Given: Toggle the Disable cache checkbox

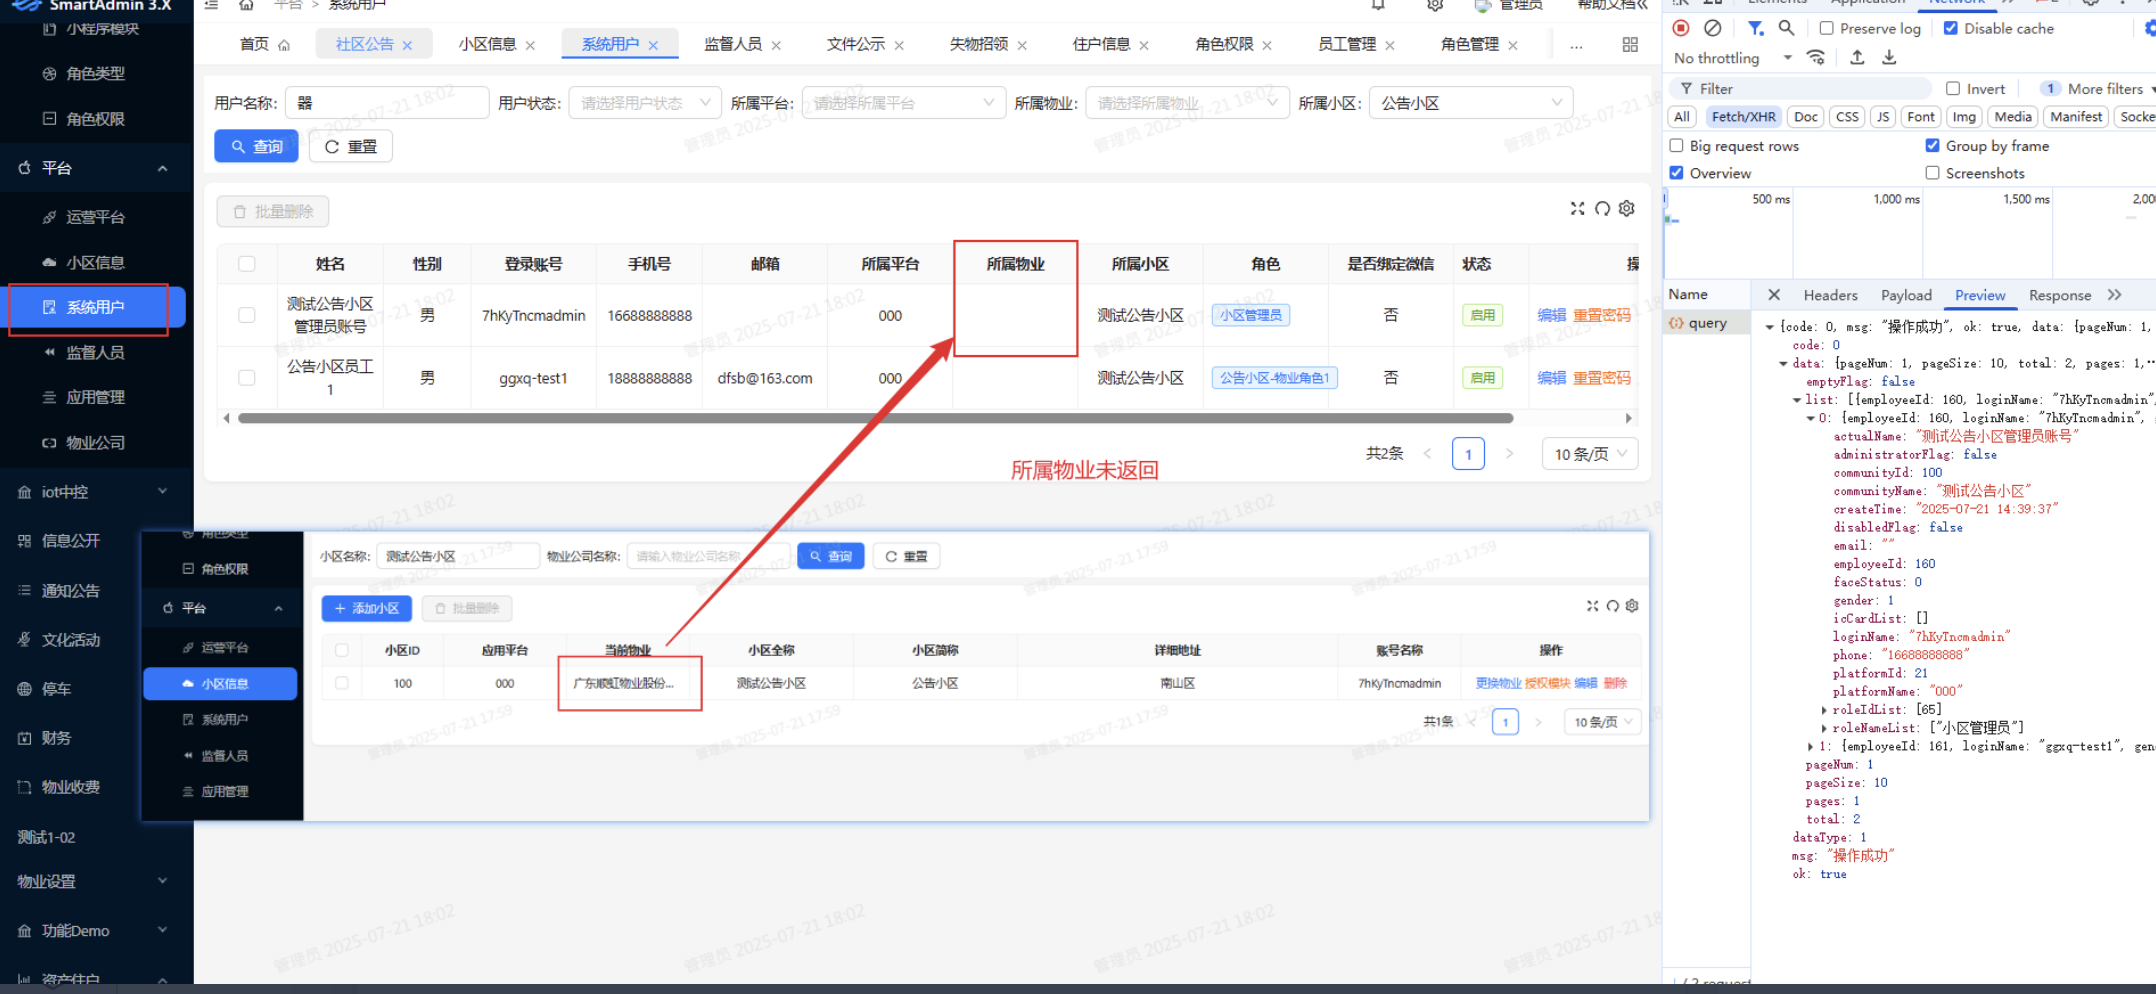Looking at the screenshot, I should [x=1950, y=28].
